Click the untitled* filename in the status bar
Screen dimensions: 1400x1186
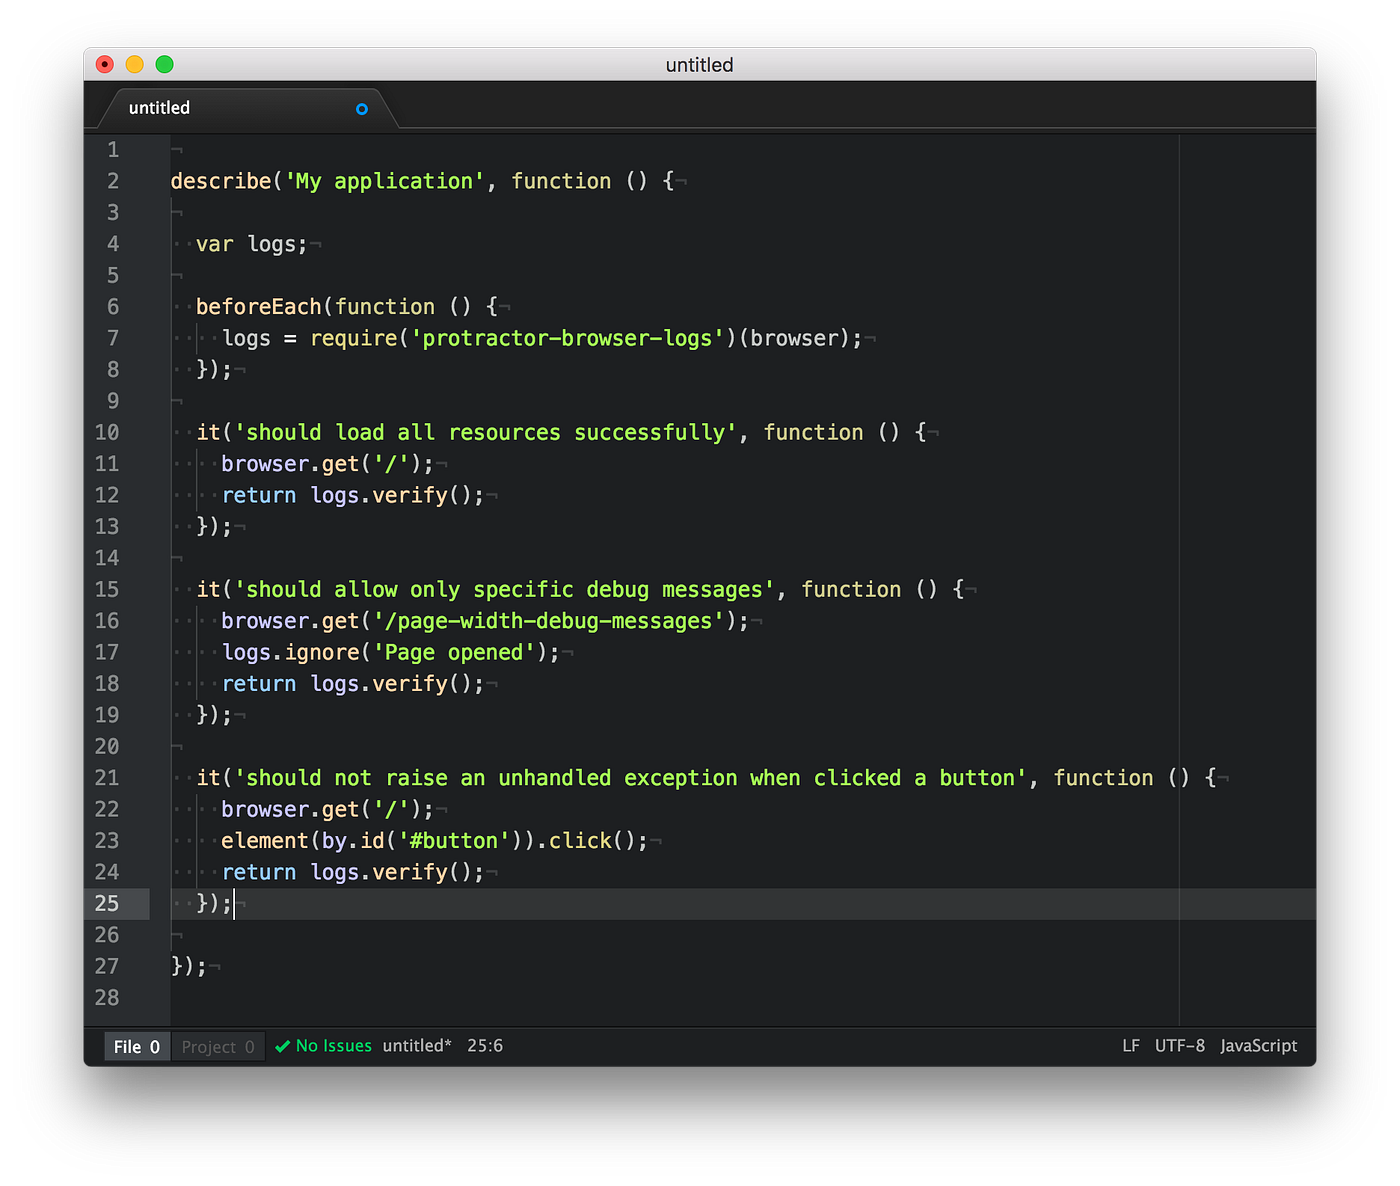(417, 1045)
